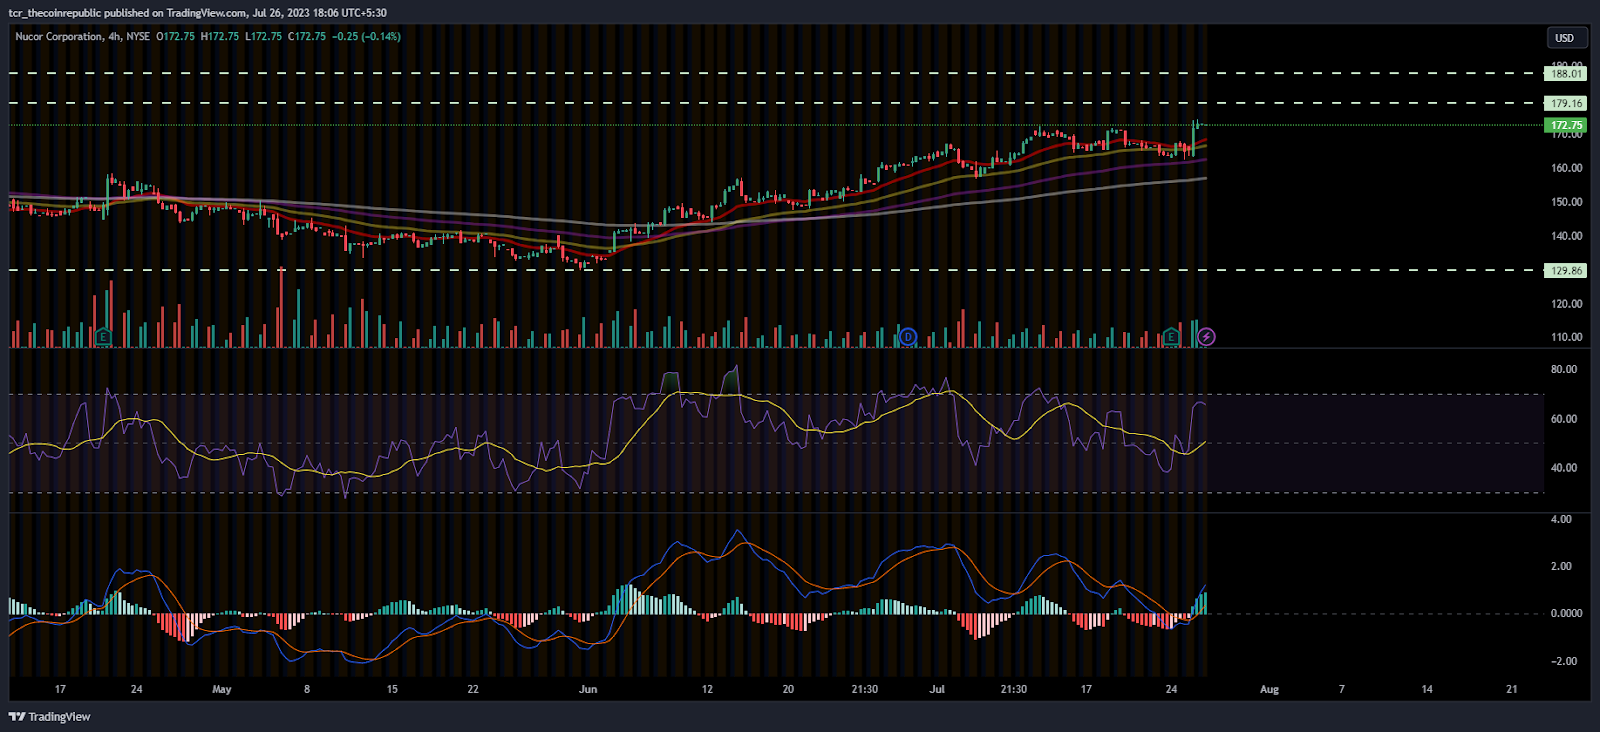Viewport: 1600px width, 732px height.
Task: Select the 129.86 support level label
Action: click(x=1566, y=270)
